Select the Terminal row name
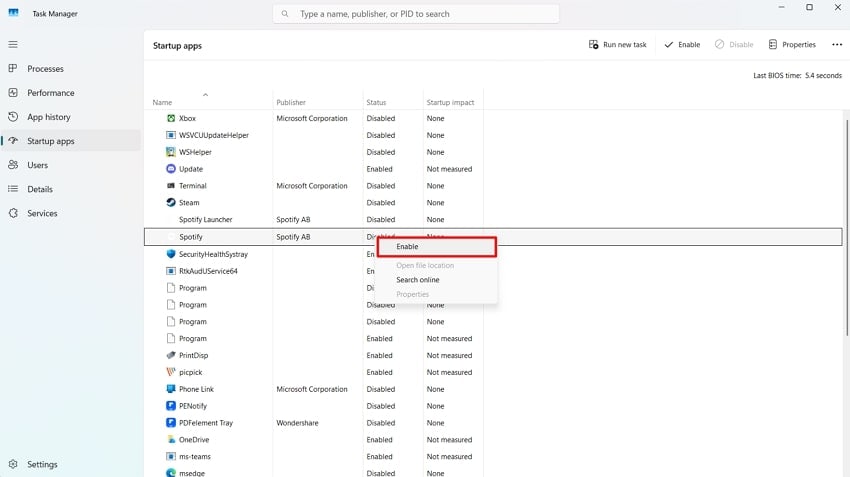The width and height of the screenshot is (850, 477). [x=192, y=185]
